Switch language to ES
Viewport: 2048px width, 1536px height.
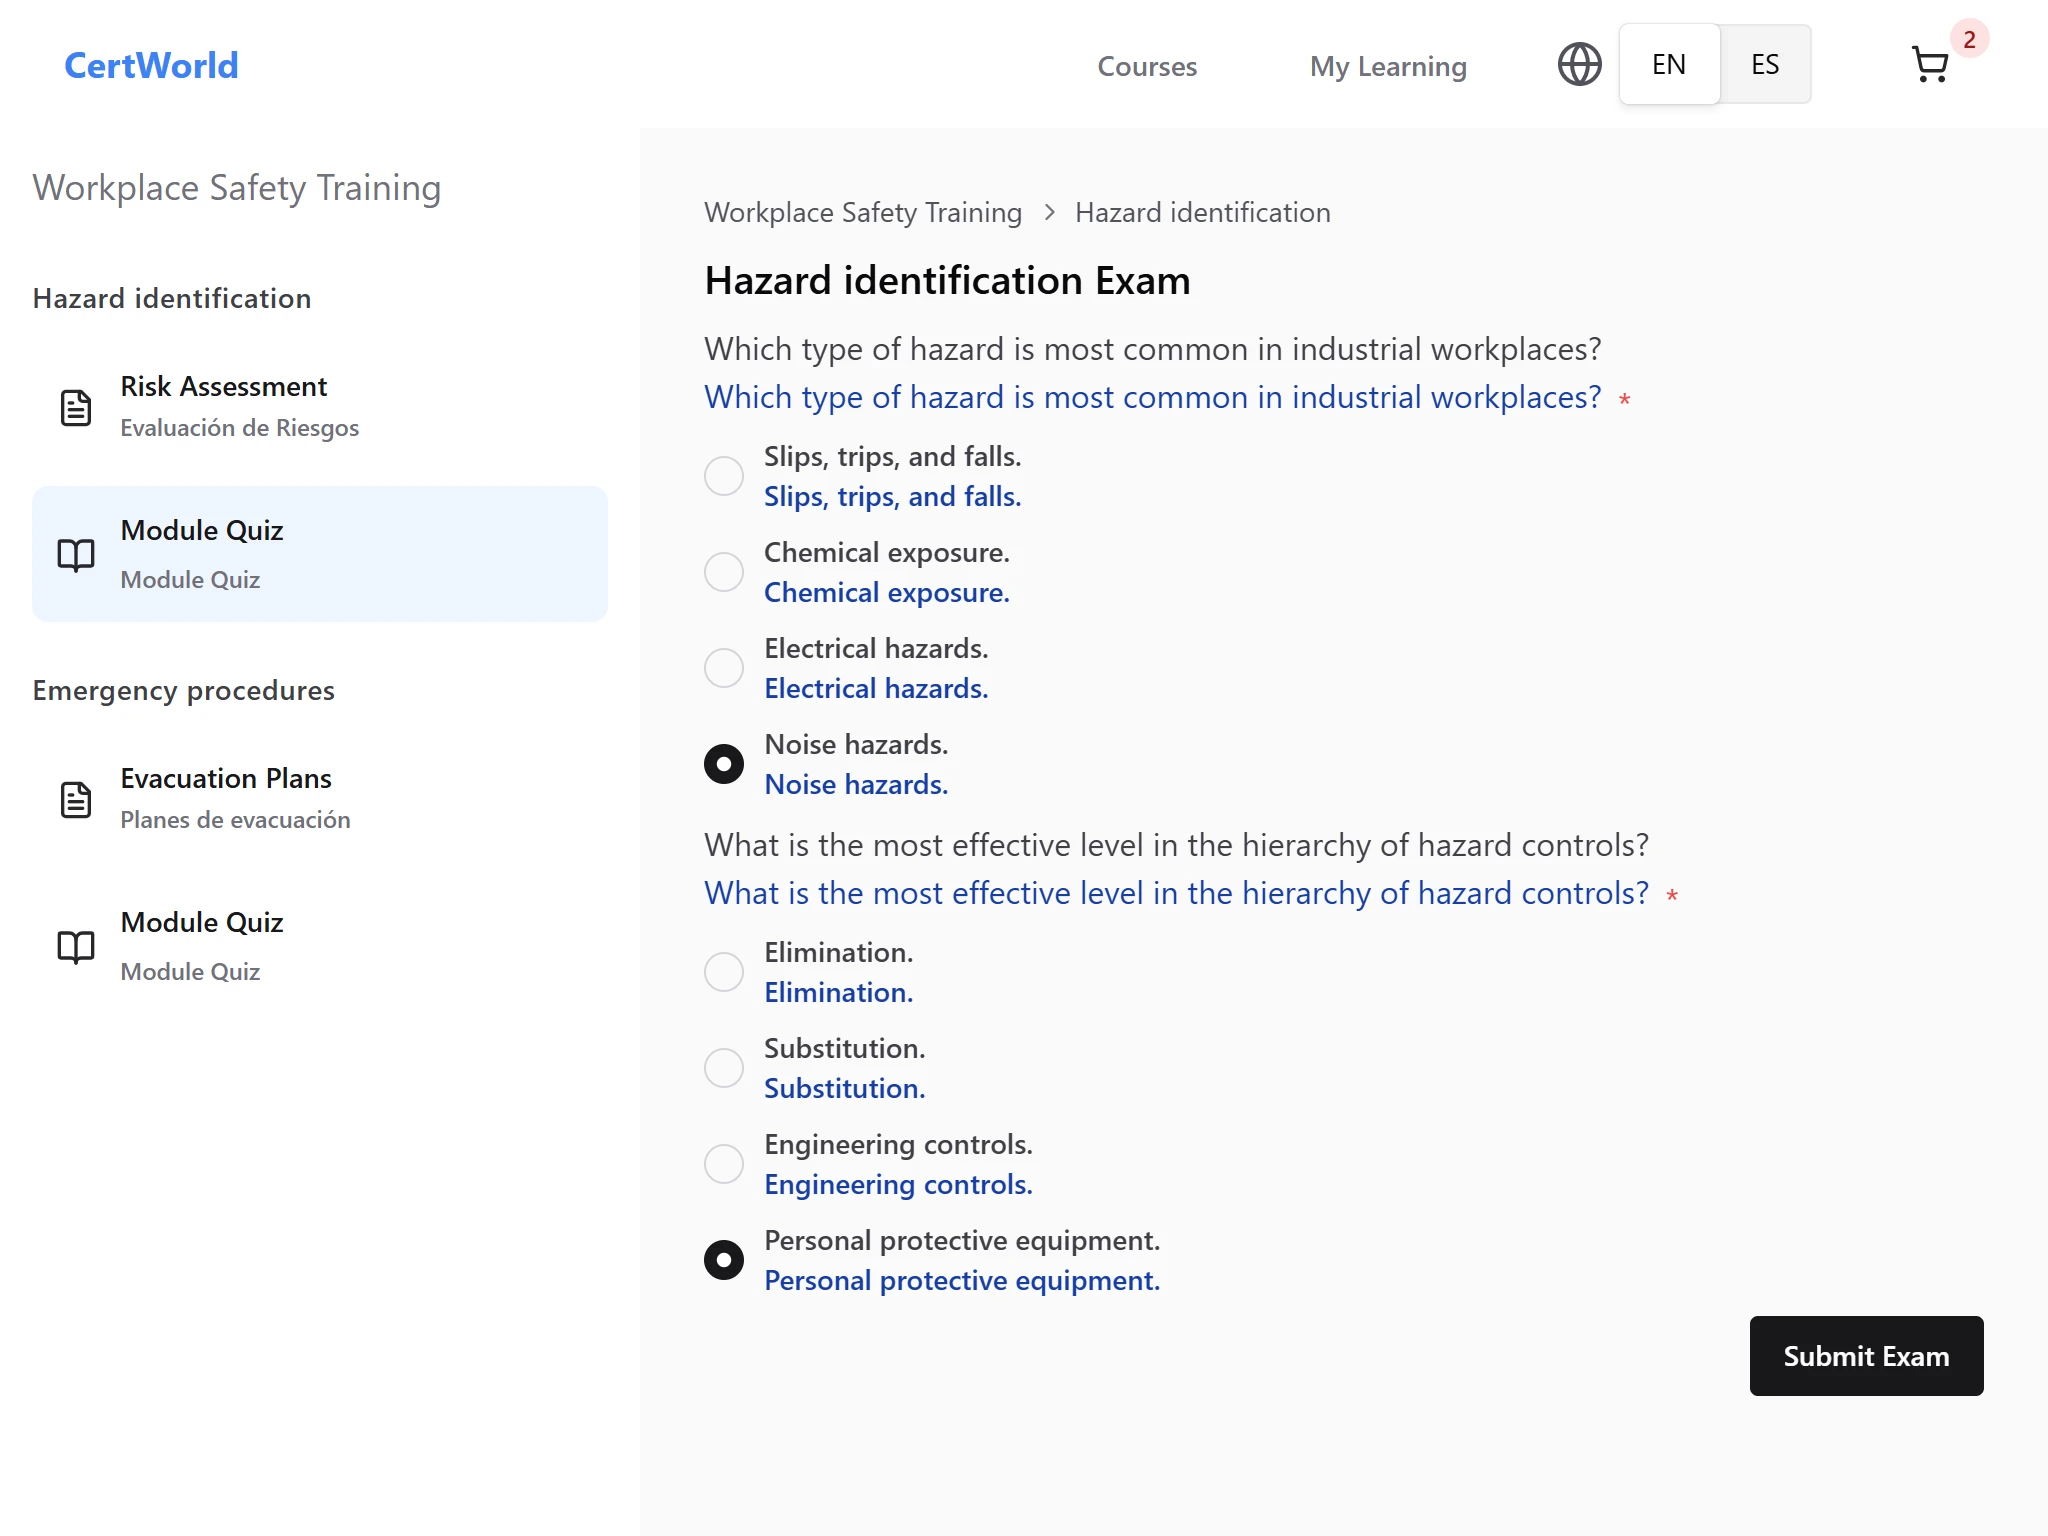[1764, 65]
